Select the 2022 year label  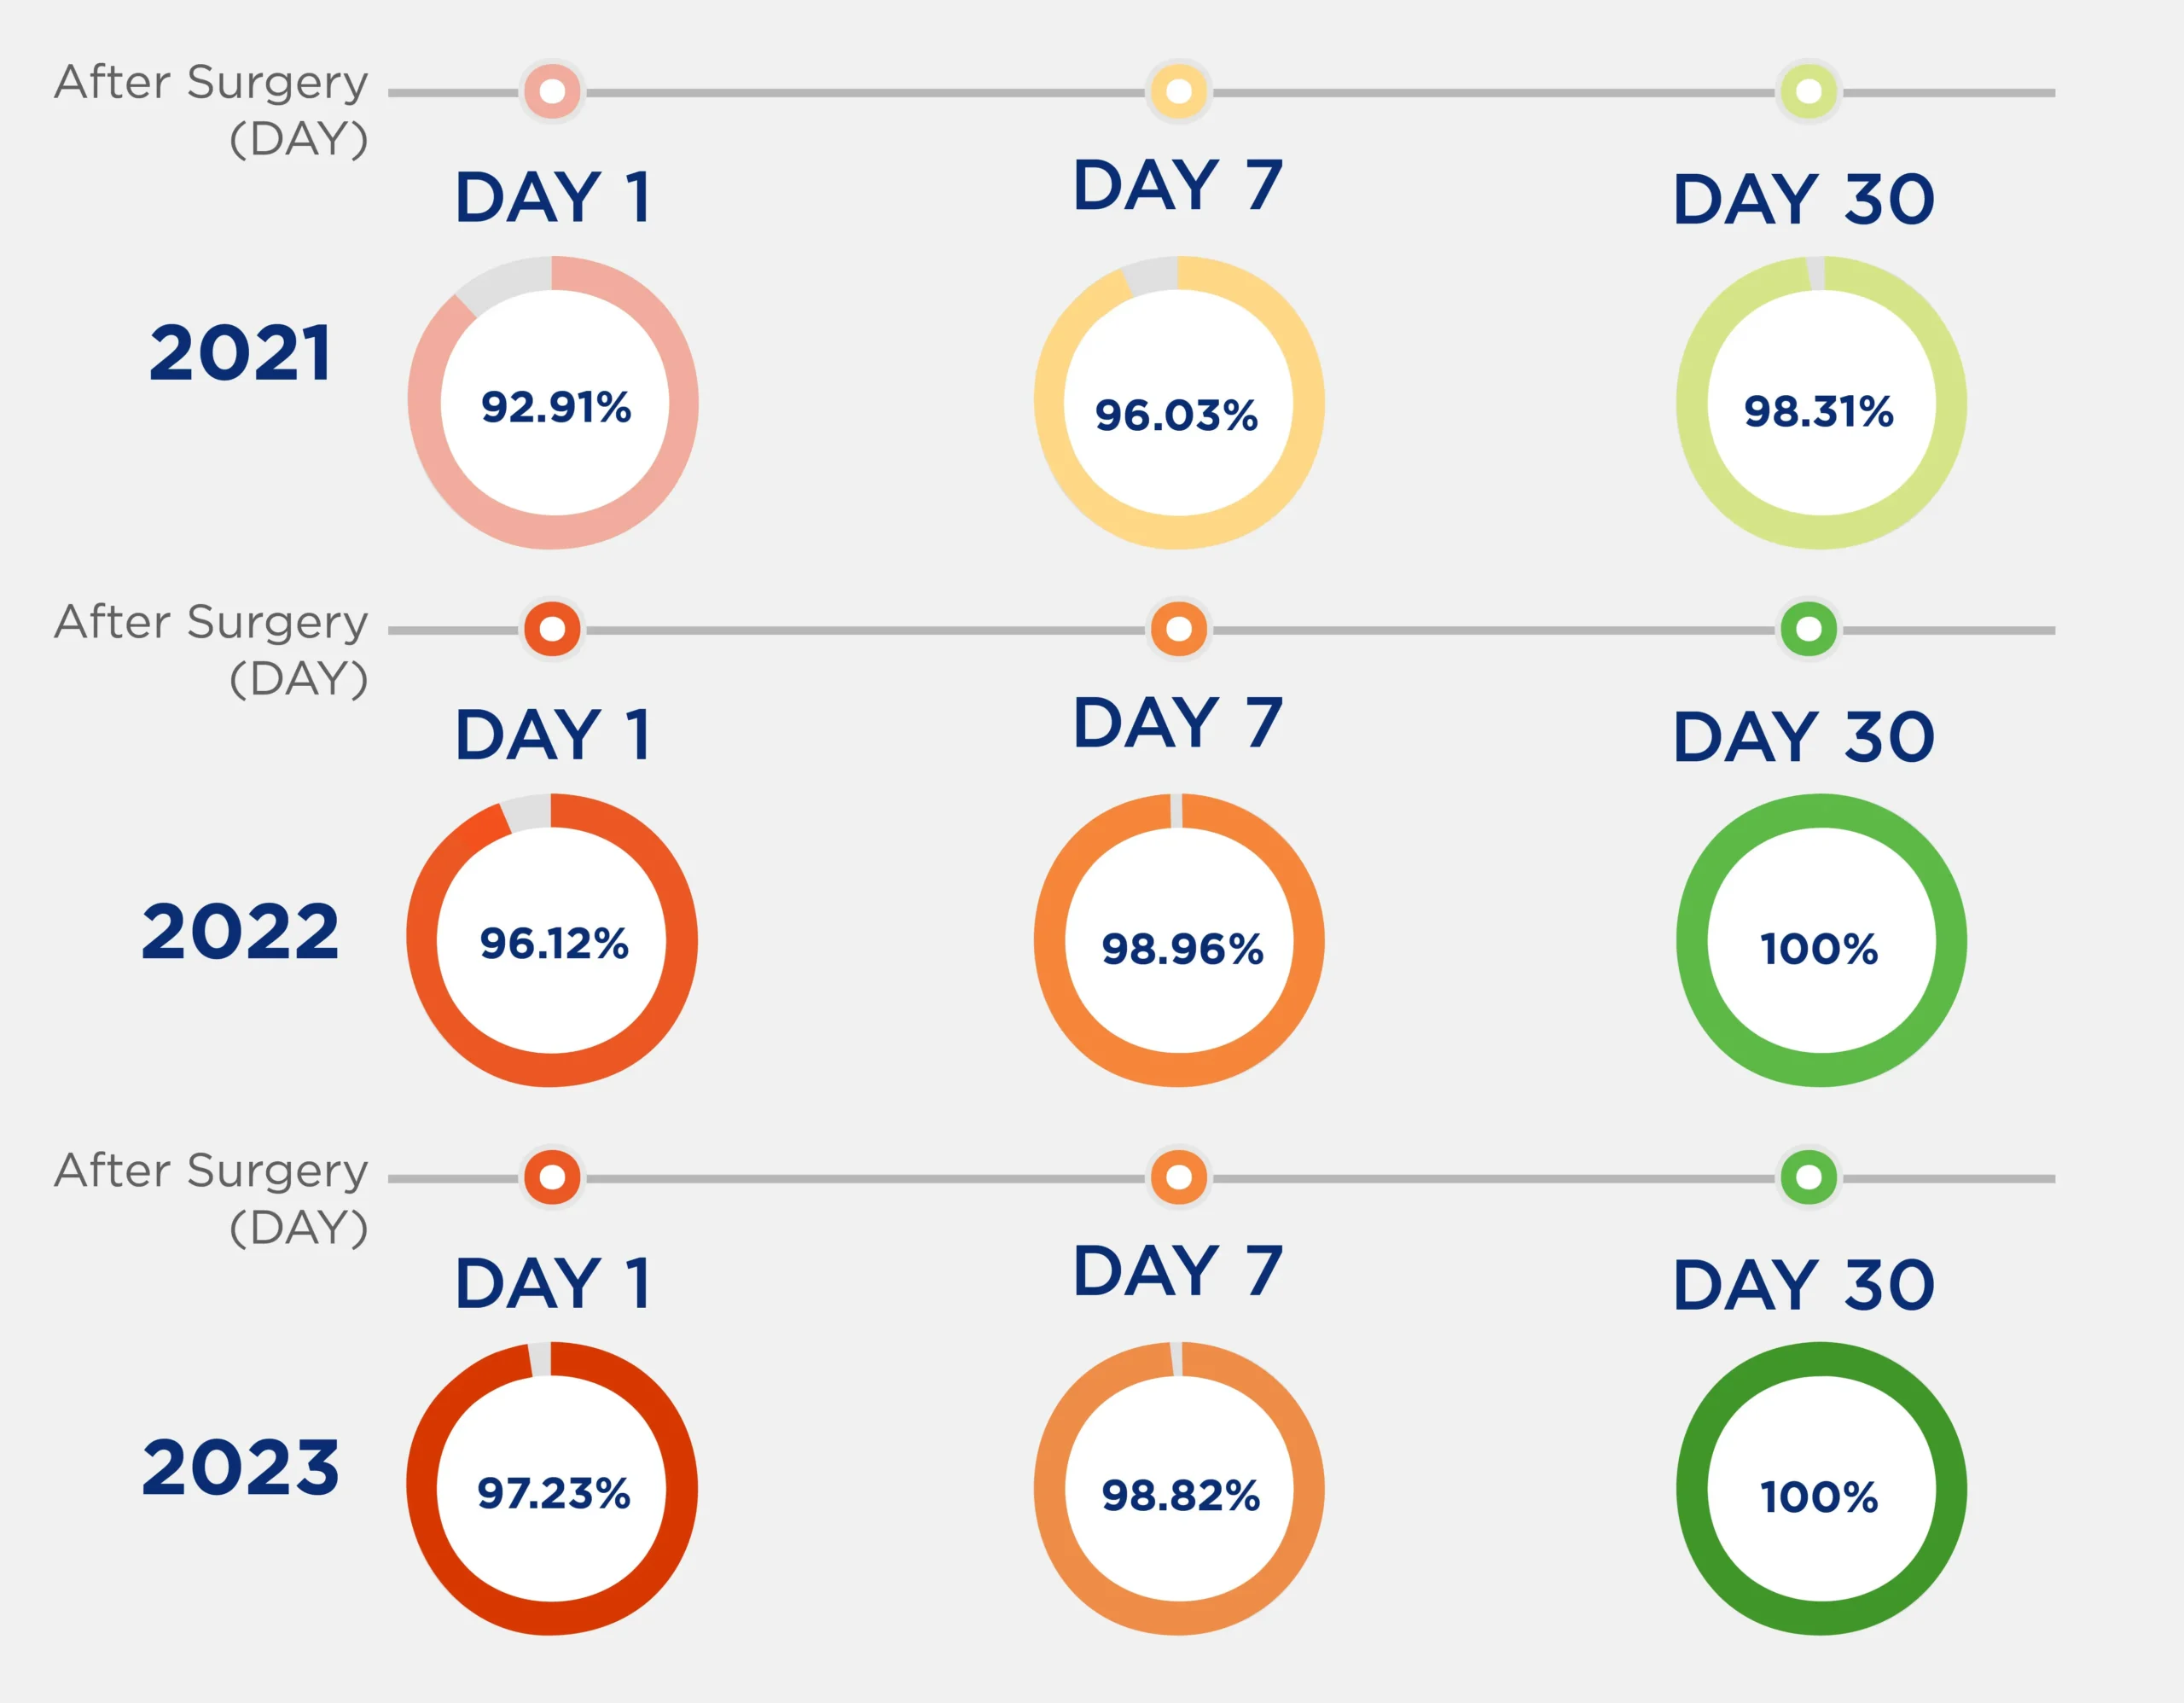pyautogui.click(x=240, y=931)
